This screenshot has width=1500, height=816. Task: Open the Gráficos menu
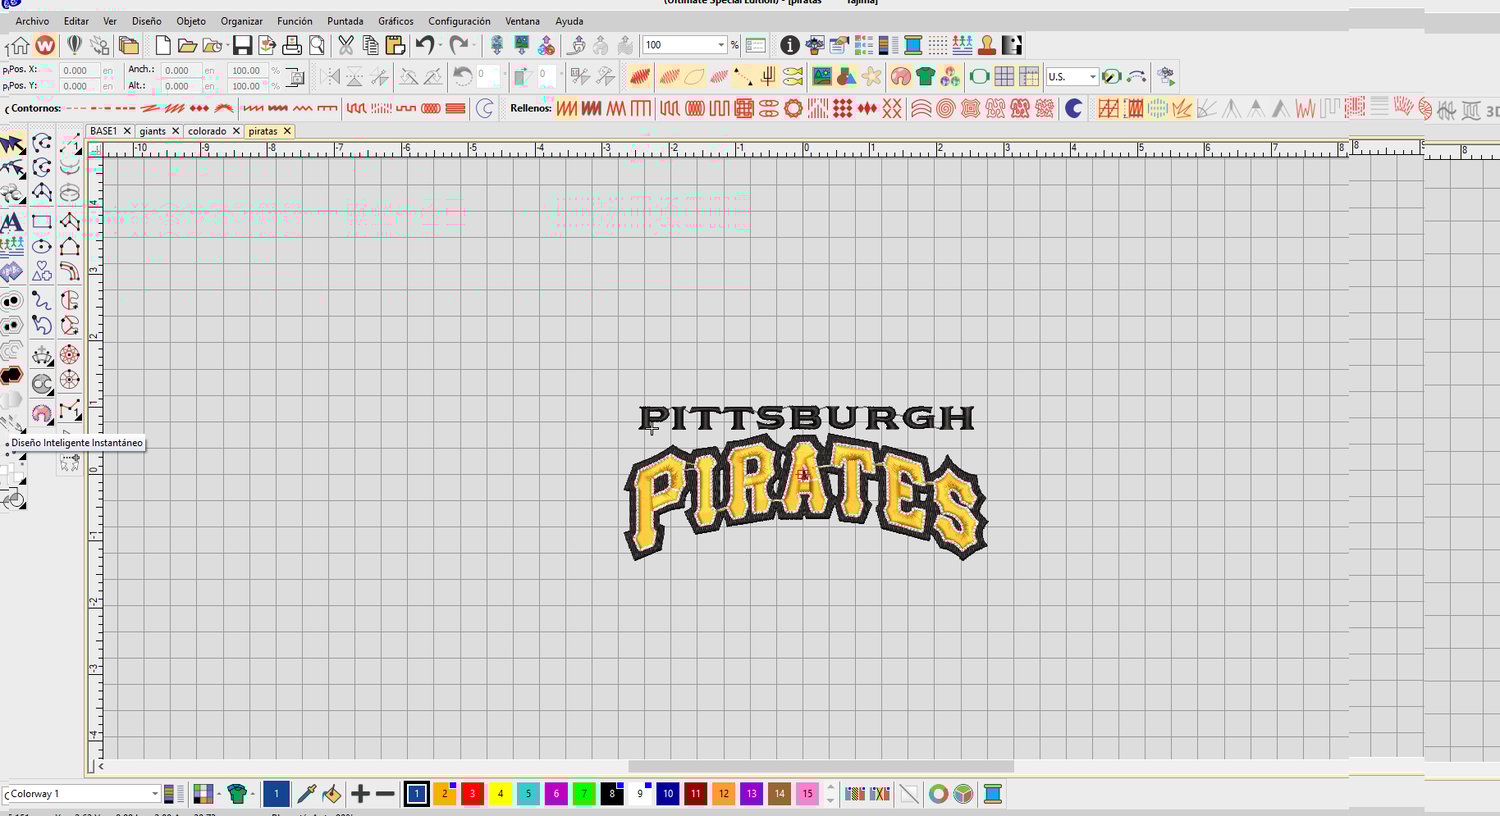(x=396, y=21)
